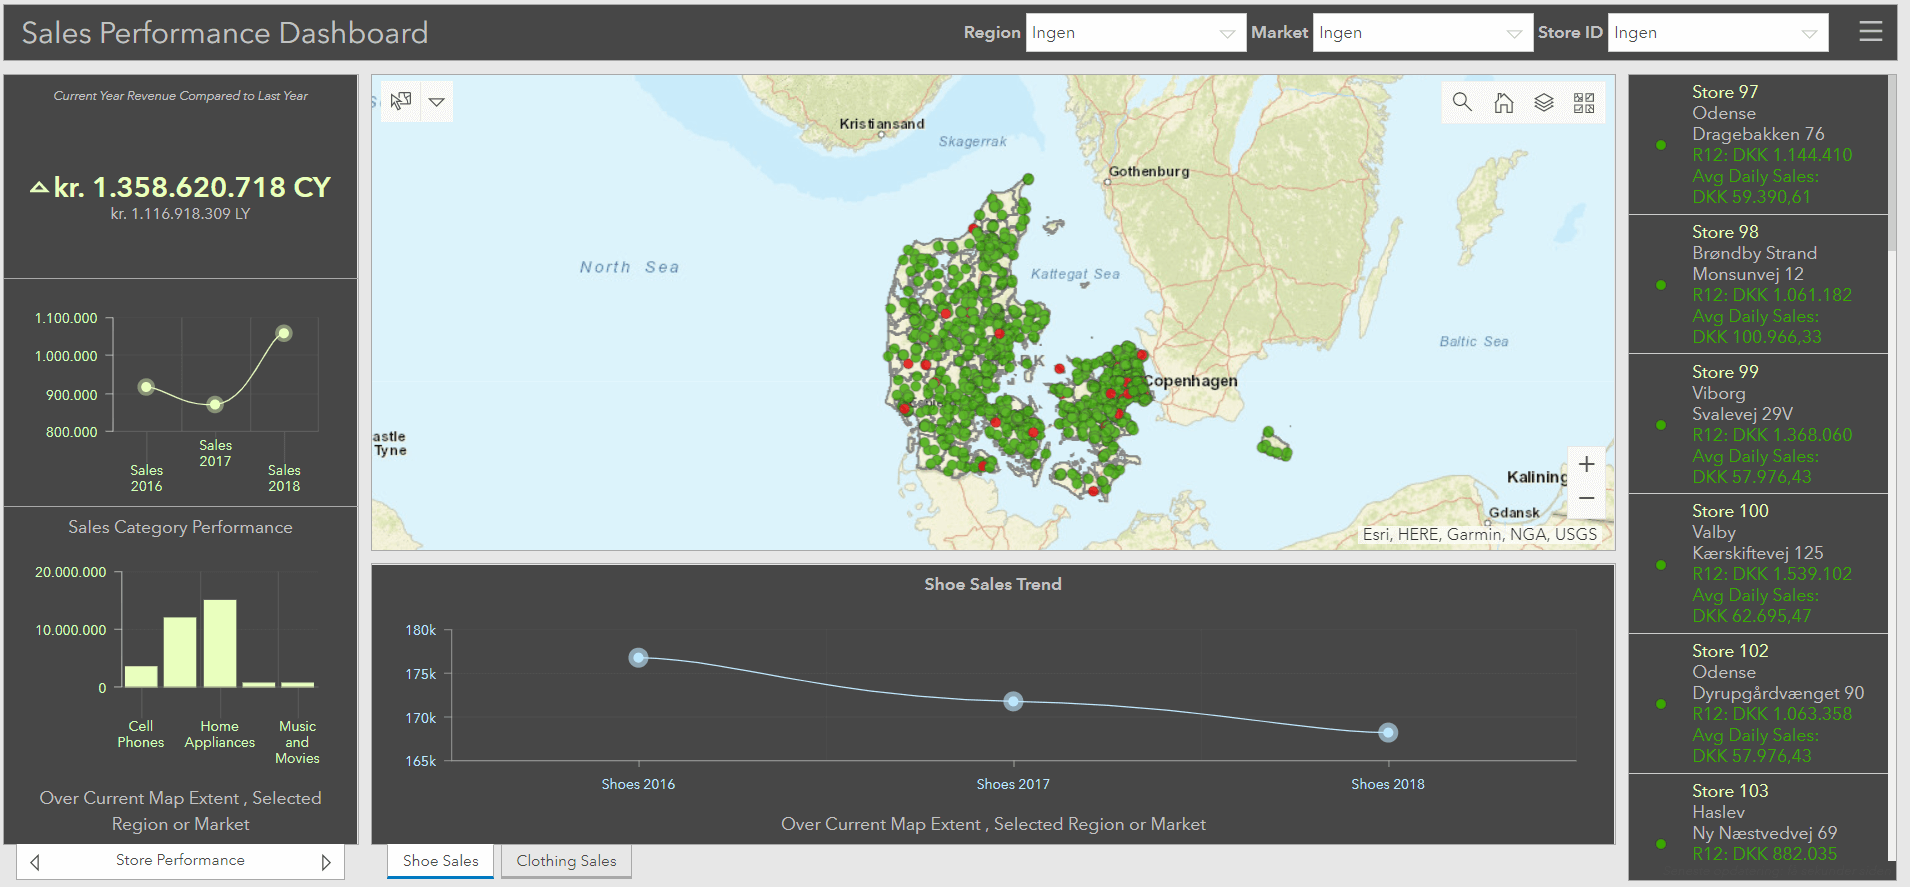Viewport: 1910px width, 887px height.
Task: Click the map selection tool icon
Action: (401, 101)
